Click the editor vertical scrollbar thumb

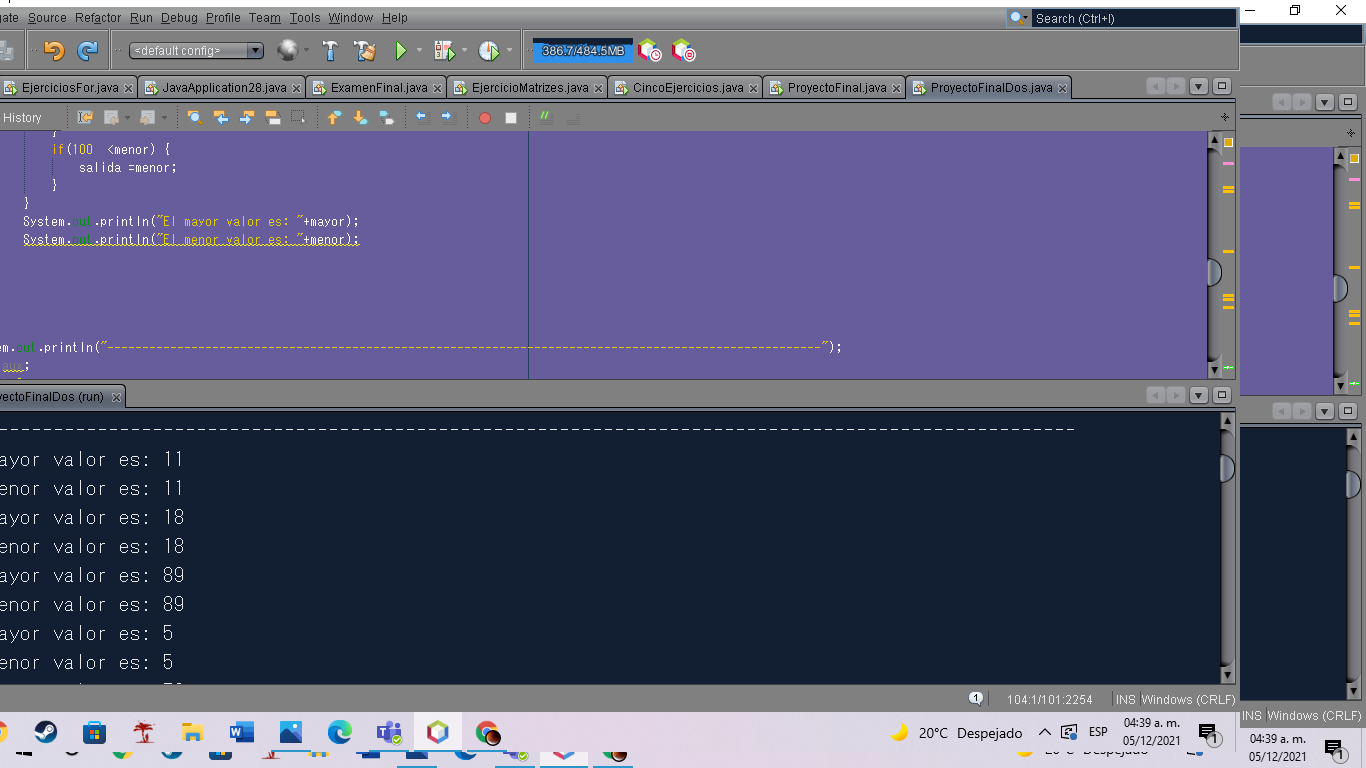tap(1214, 272)
